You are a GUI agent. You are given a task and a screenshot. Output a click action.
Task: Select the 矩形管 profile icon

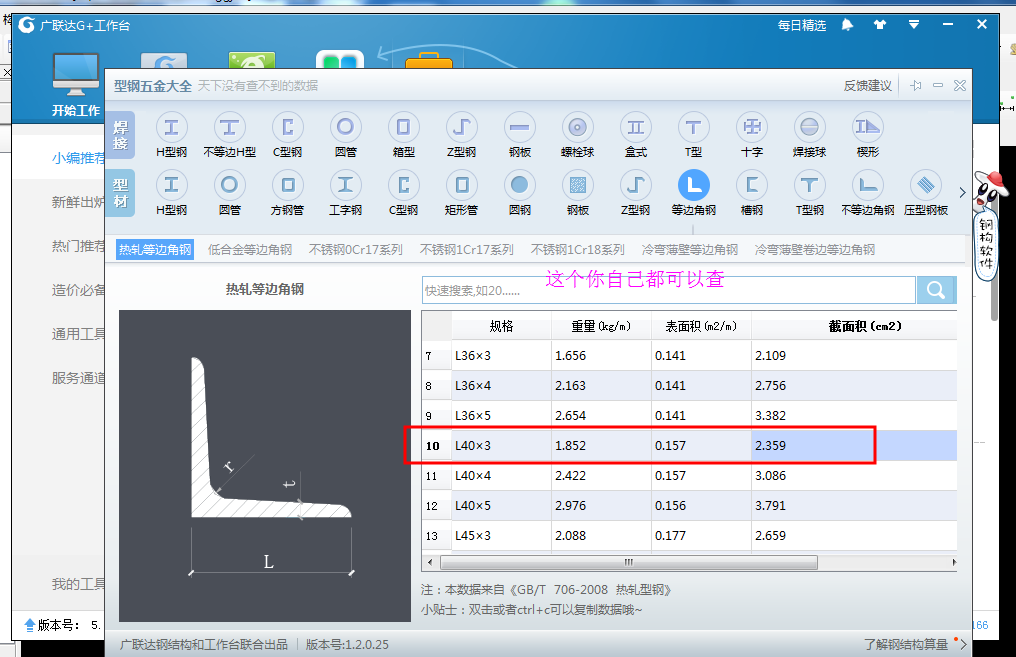[461, 185]
